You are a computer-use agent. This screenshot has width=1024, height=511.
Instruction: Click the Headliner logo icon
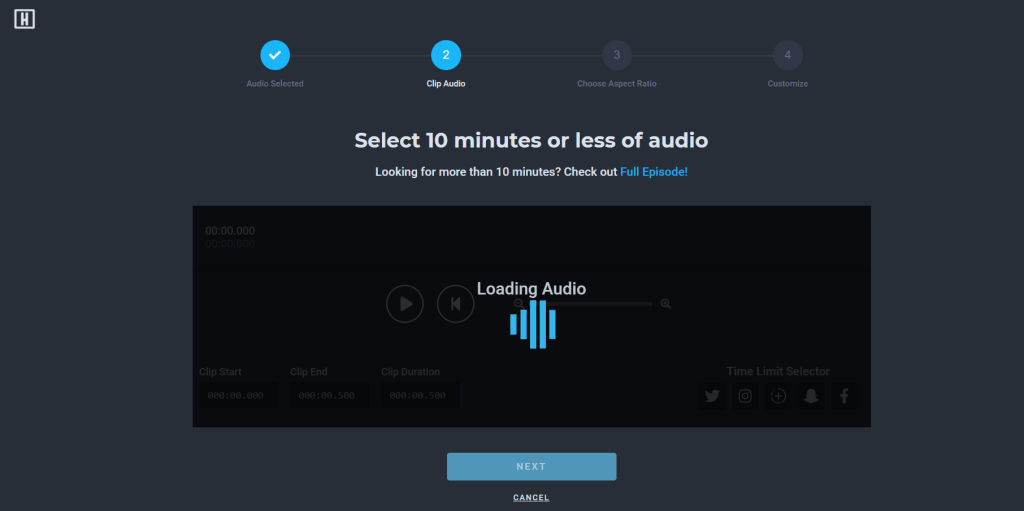[x=25, y=19]
